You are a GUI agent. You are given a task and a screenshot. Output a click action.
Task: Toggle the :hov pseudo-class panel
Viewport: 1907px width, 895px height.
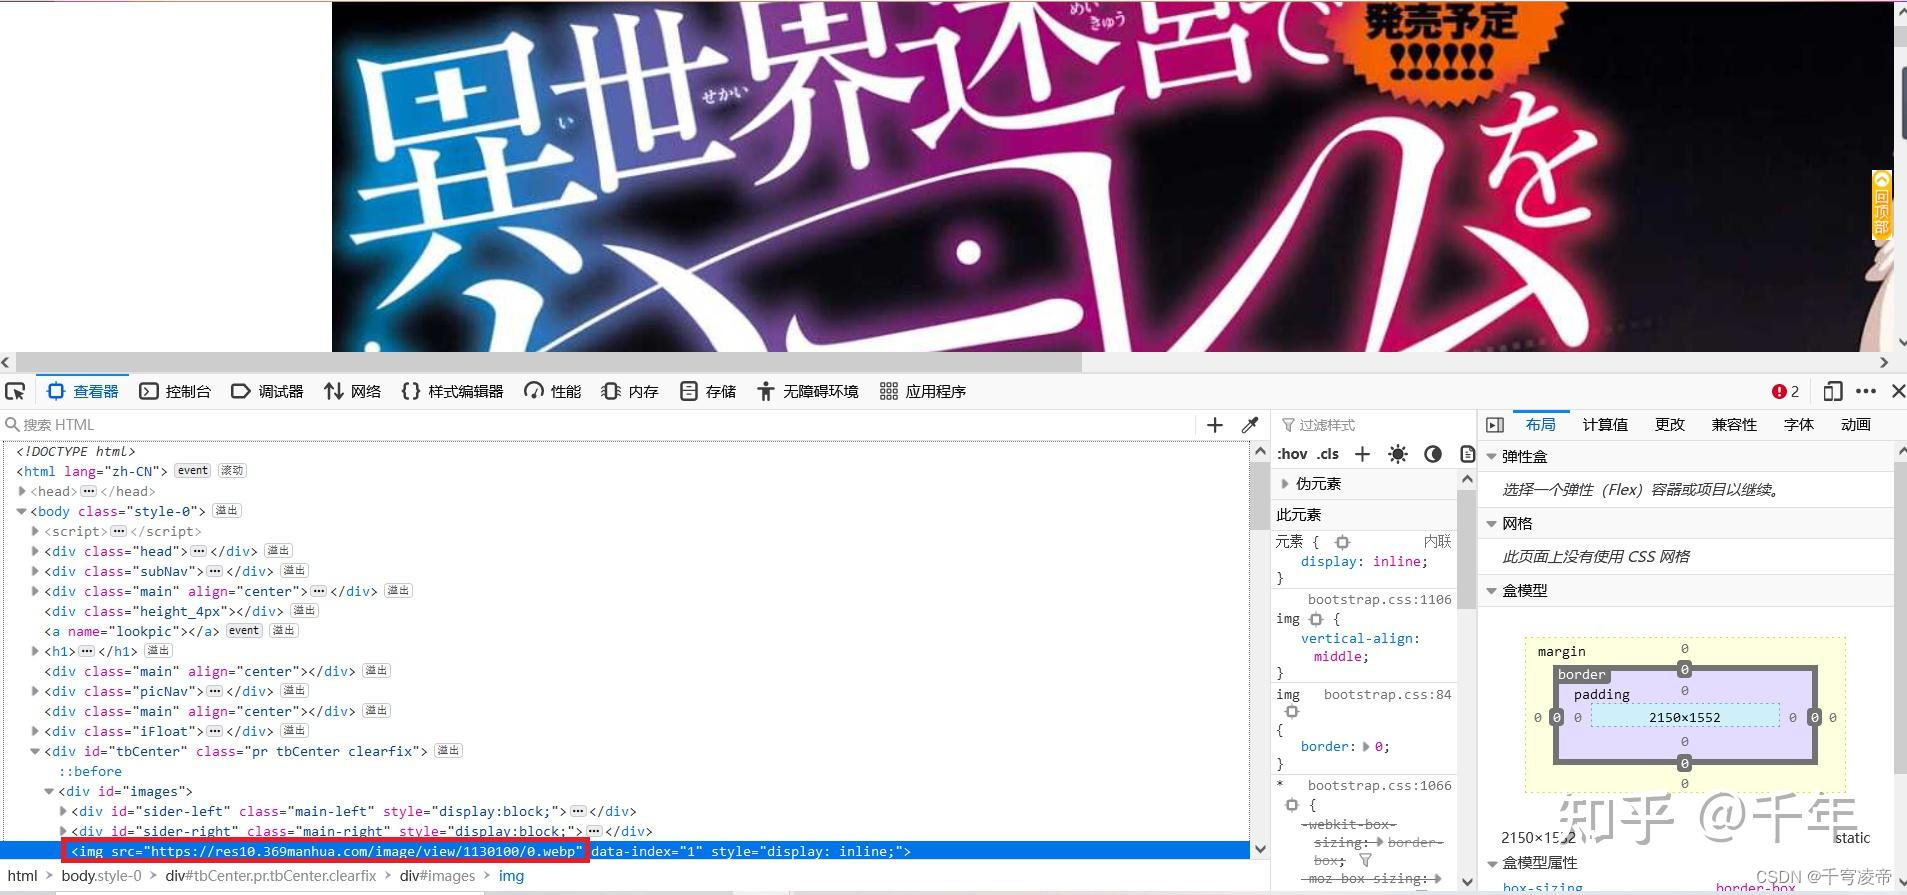click(1292, 454)
